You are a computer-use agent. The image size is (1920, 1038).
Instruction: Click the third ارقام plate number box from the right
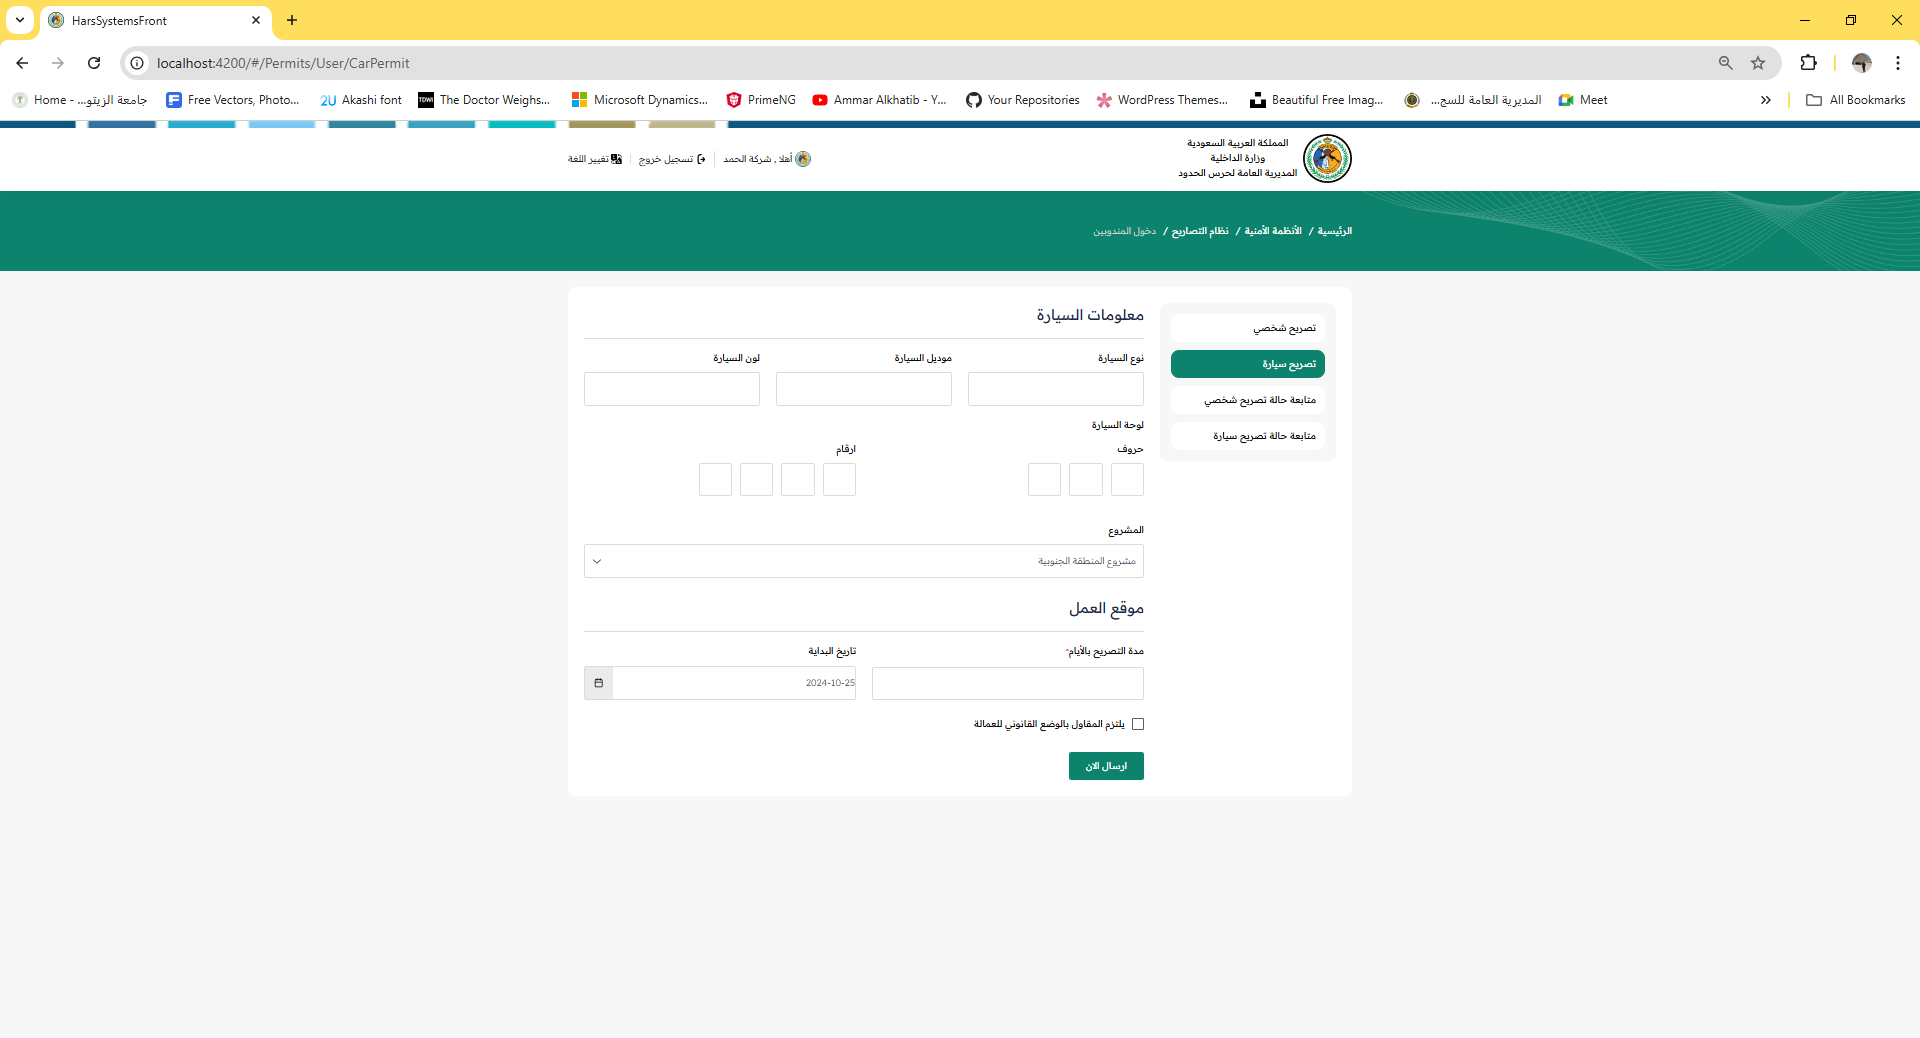(756, 480)
